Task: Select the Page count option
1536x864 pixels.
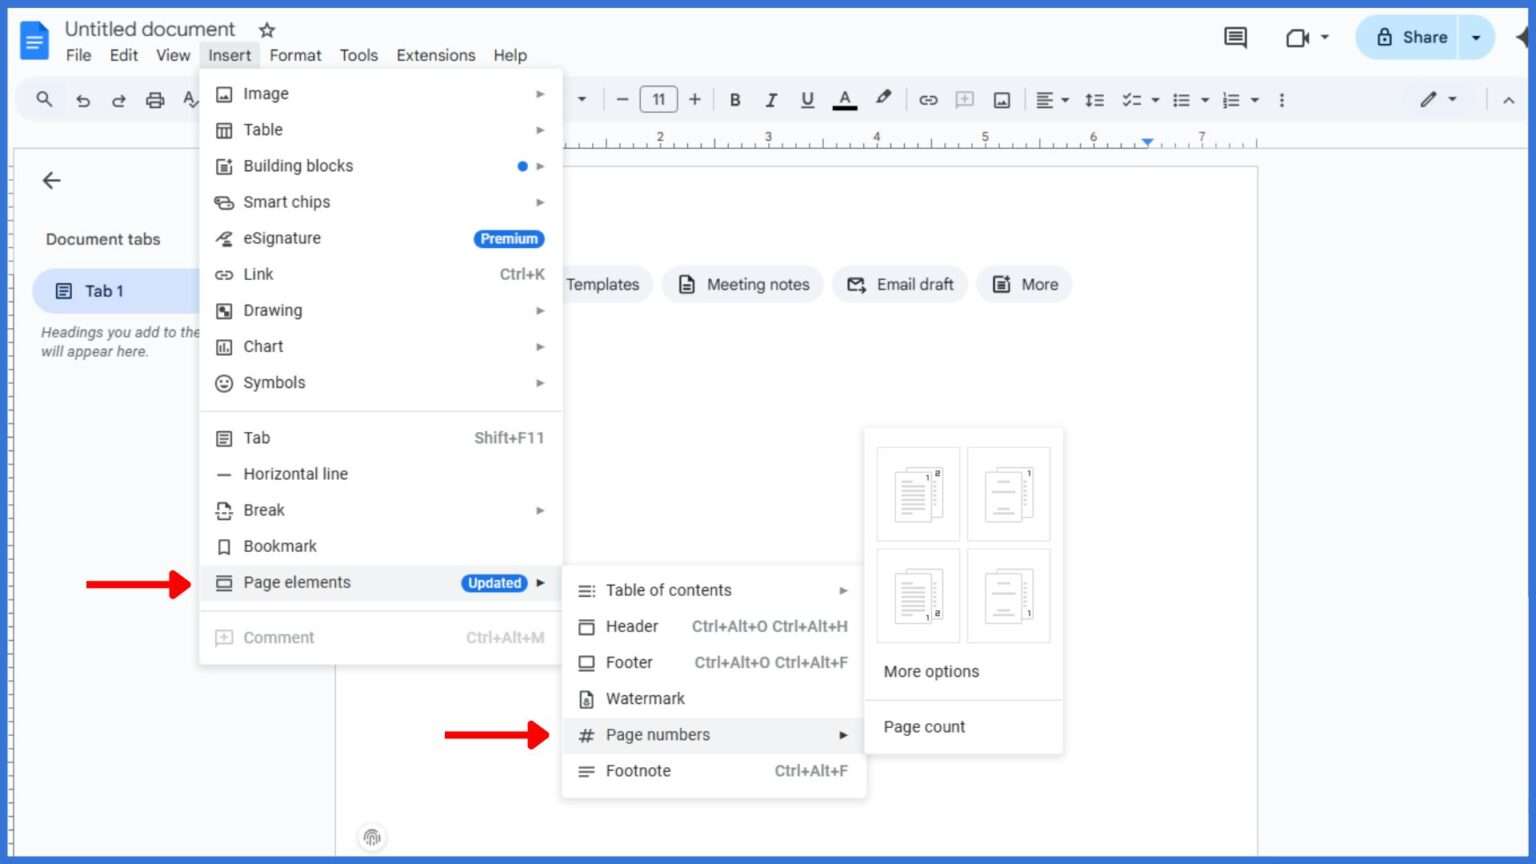Action: pos(923,727)
